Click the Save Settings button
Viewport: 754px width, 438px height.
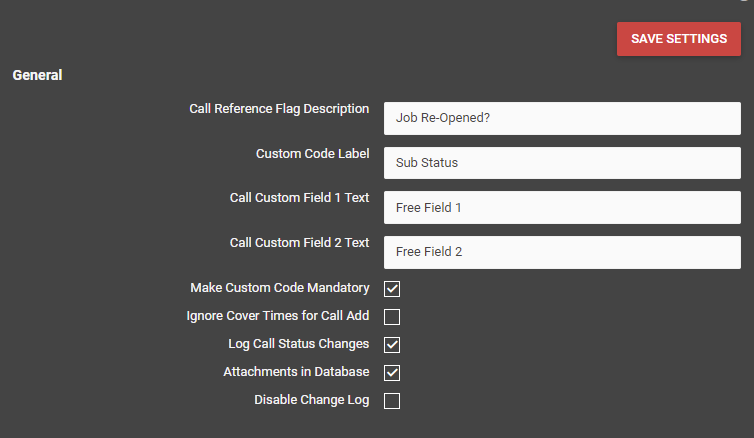(x=679, y=39)
